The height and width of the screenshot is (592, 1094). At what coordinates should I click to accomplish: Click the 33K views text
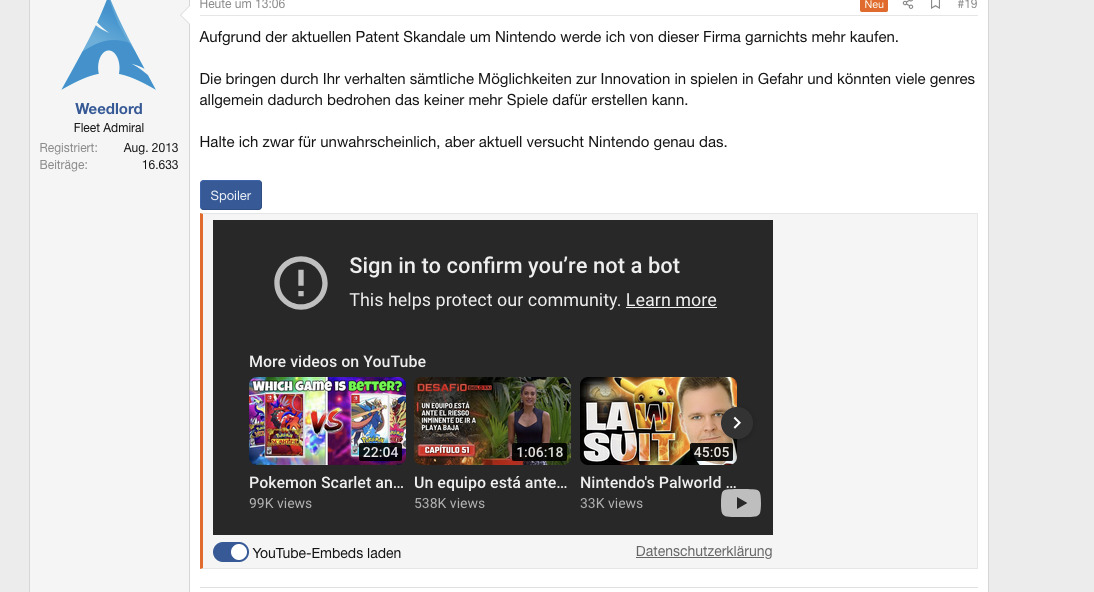[611, 503]
